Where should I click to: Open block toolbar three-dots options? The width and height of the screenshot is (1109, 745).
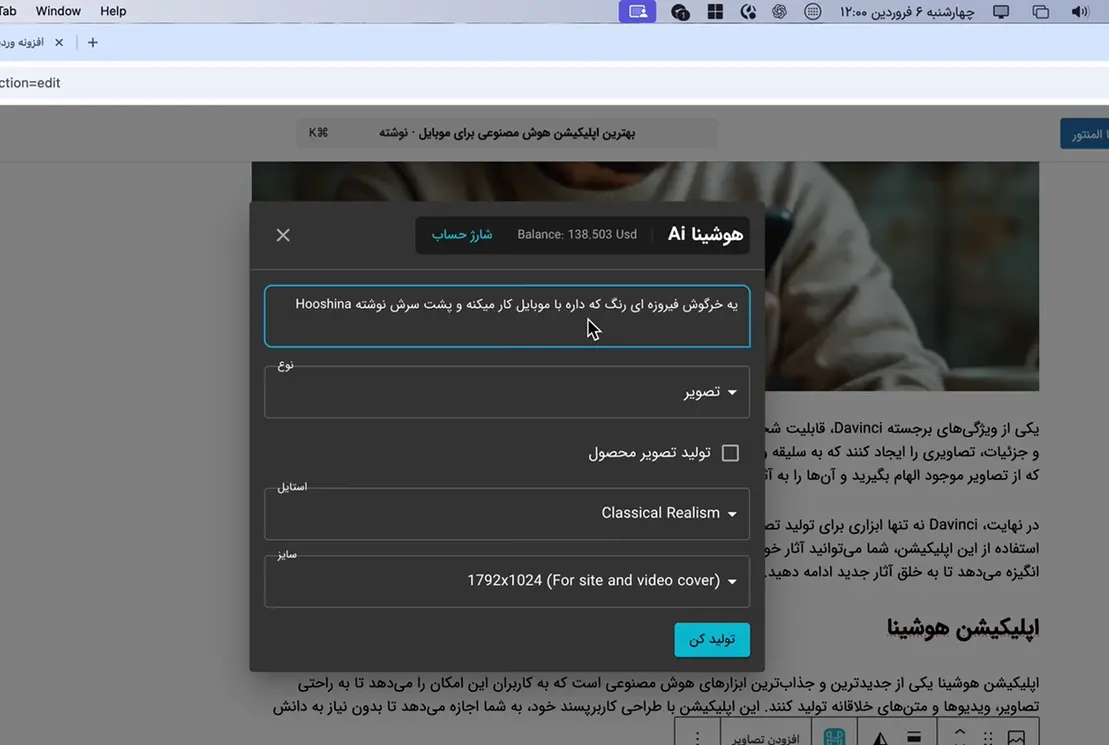coord(697,737)
